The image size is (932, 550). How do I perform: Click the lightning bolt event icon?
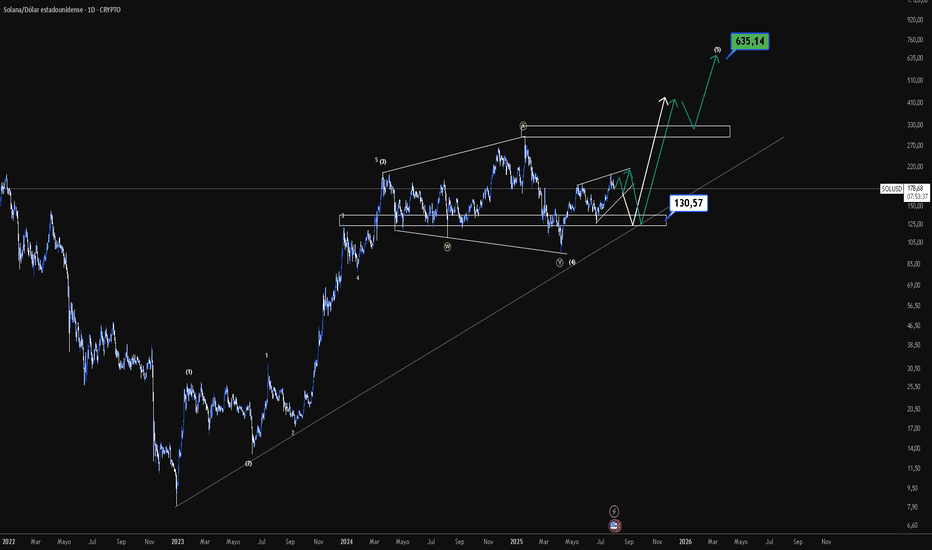[614, 511]
